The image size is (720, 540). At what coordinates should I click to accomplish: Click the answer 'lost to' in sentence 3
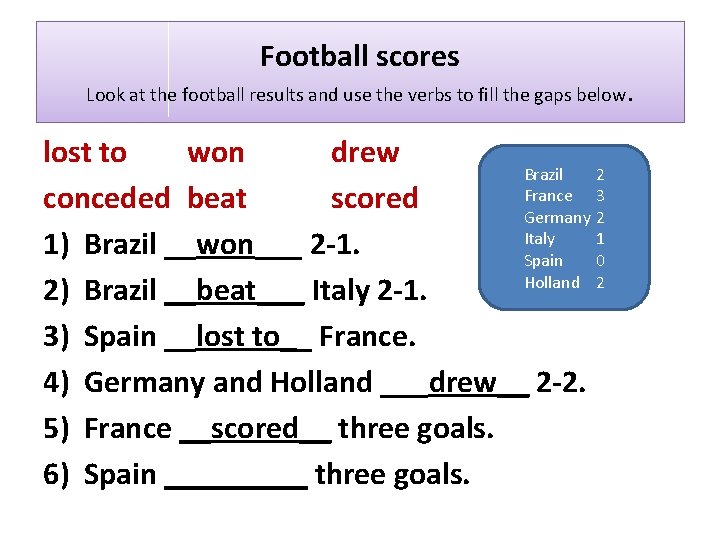point(238,337)
